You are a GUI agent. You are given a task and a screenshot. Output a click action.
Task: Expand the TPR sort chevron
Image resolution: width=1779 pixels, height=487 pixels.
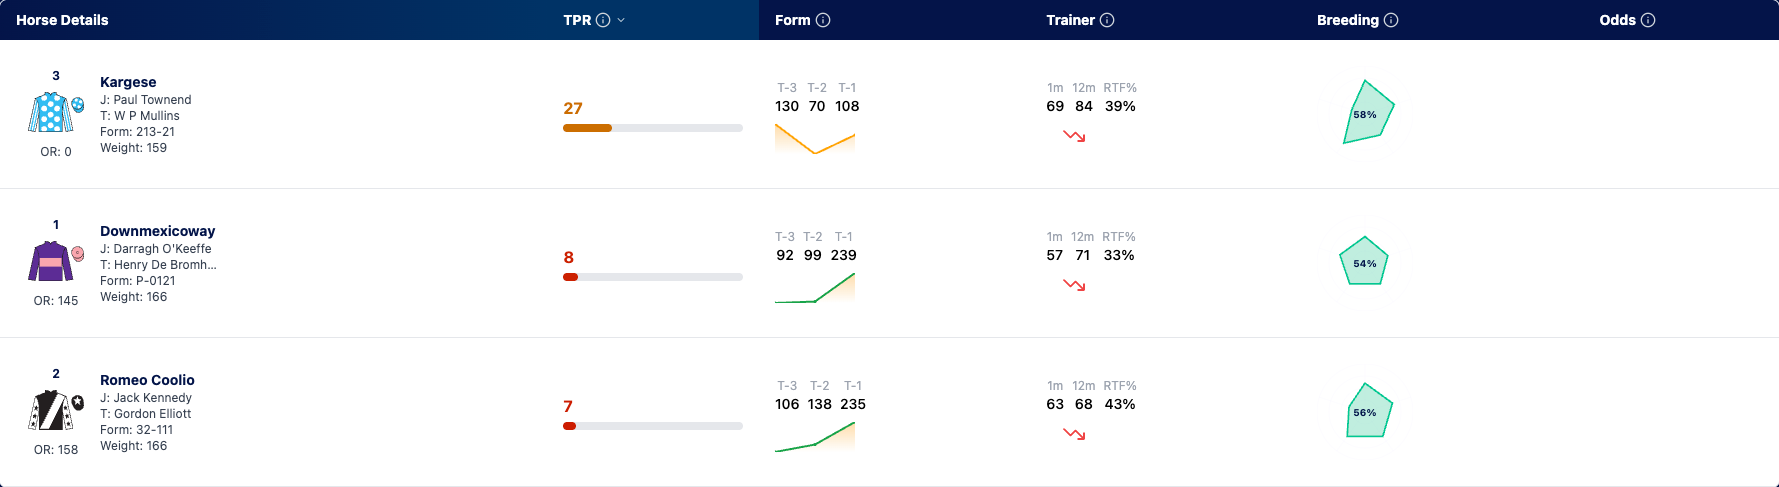[x=621, y=20]
